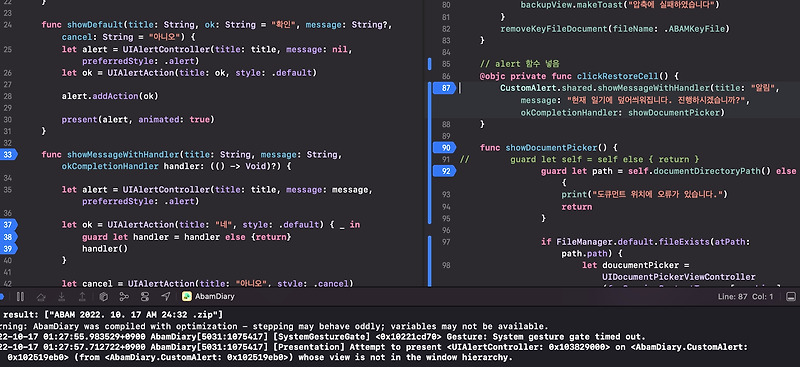Viewport: 800px width, 367px height.
Task: Toggle the breakpoint on line 90
Action: coord(444,148)
